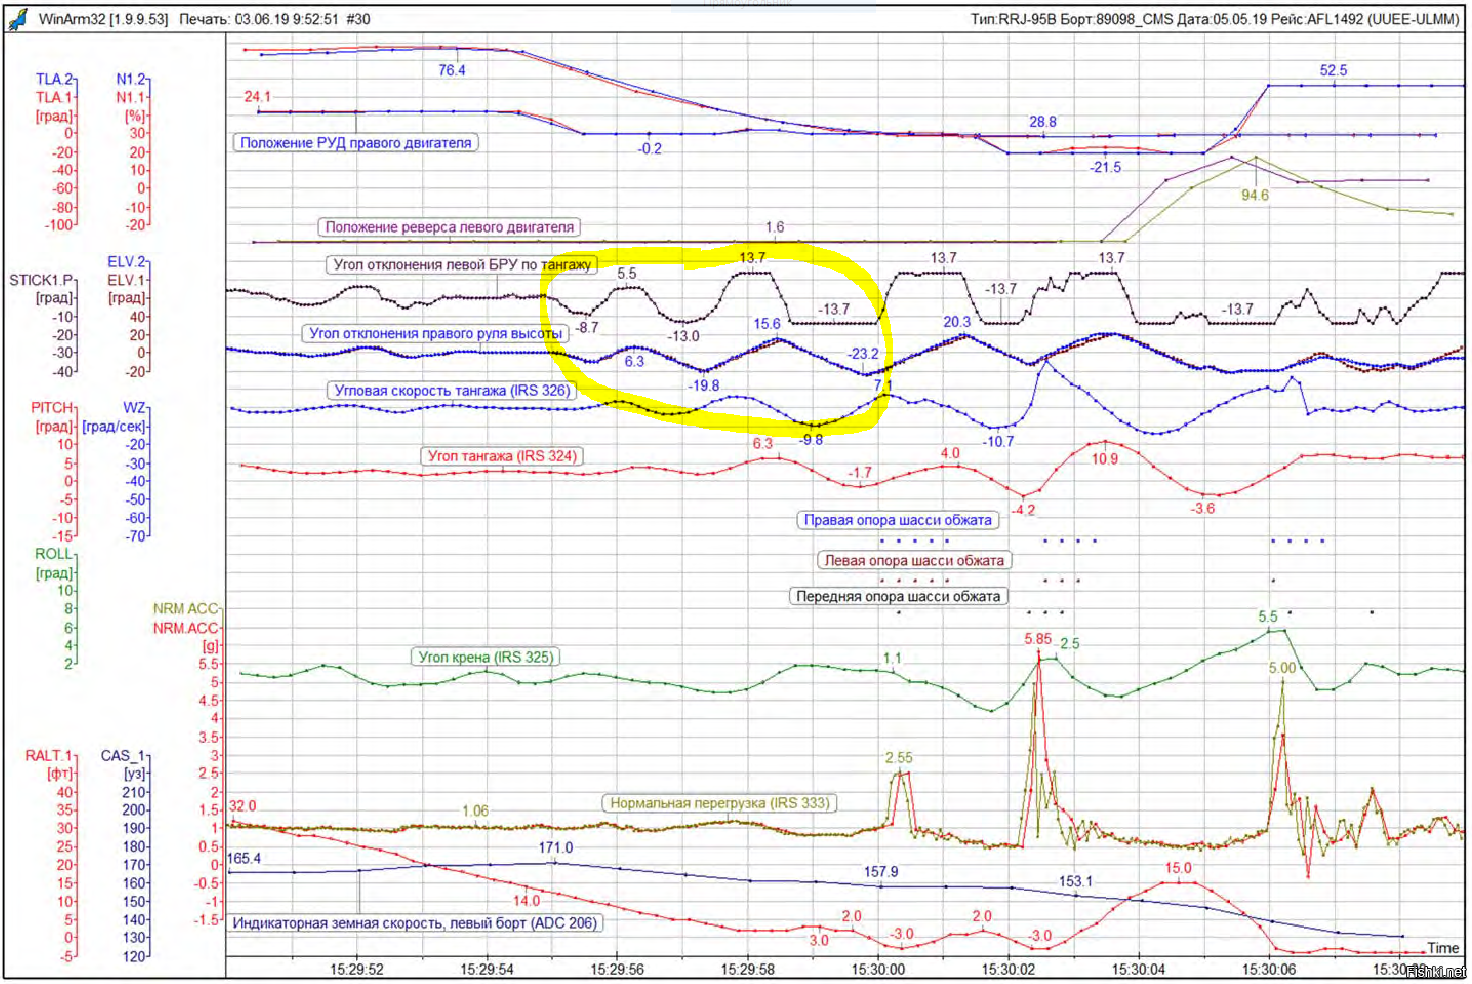1472x984 pixels.
Task: Click the airspeed value label 153.1
Action: (x=1076, y=881)
